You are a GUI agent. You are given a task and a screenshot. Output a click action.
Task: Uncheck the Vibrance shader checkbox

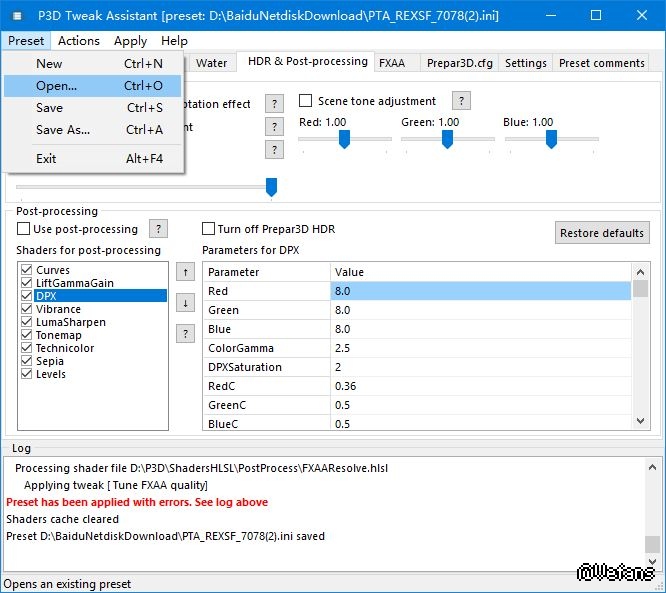coord(26,310)
